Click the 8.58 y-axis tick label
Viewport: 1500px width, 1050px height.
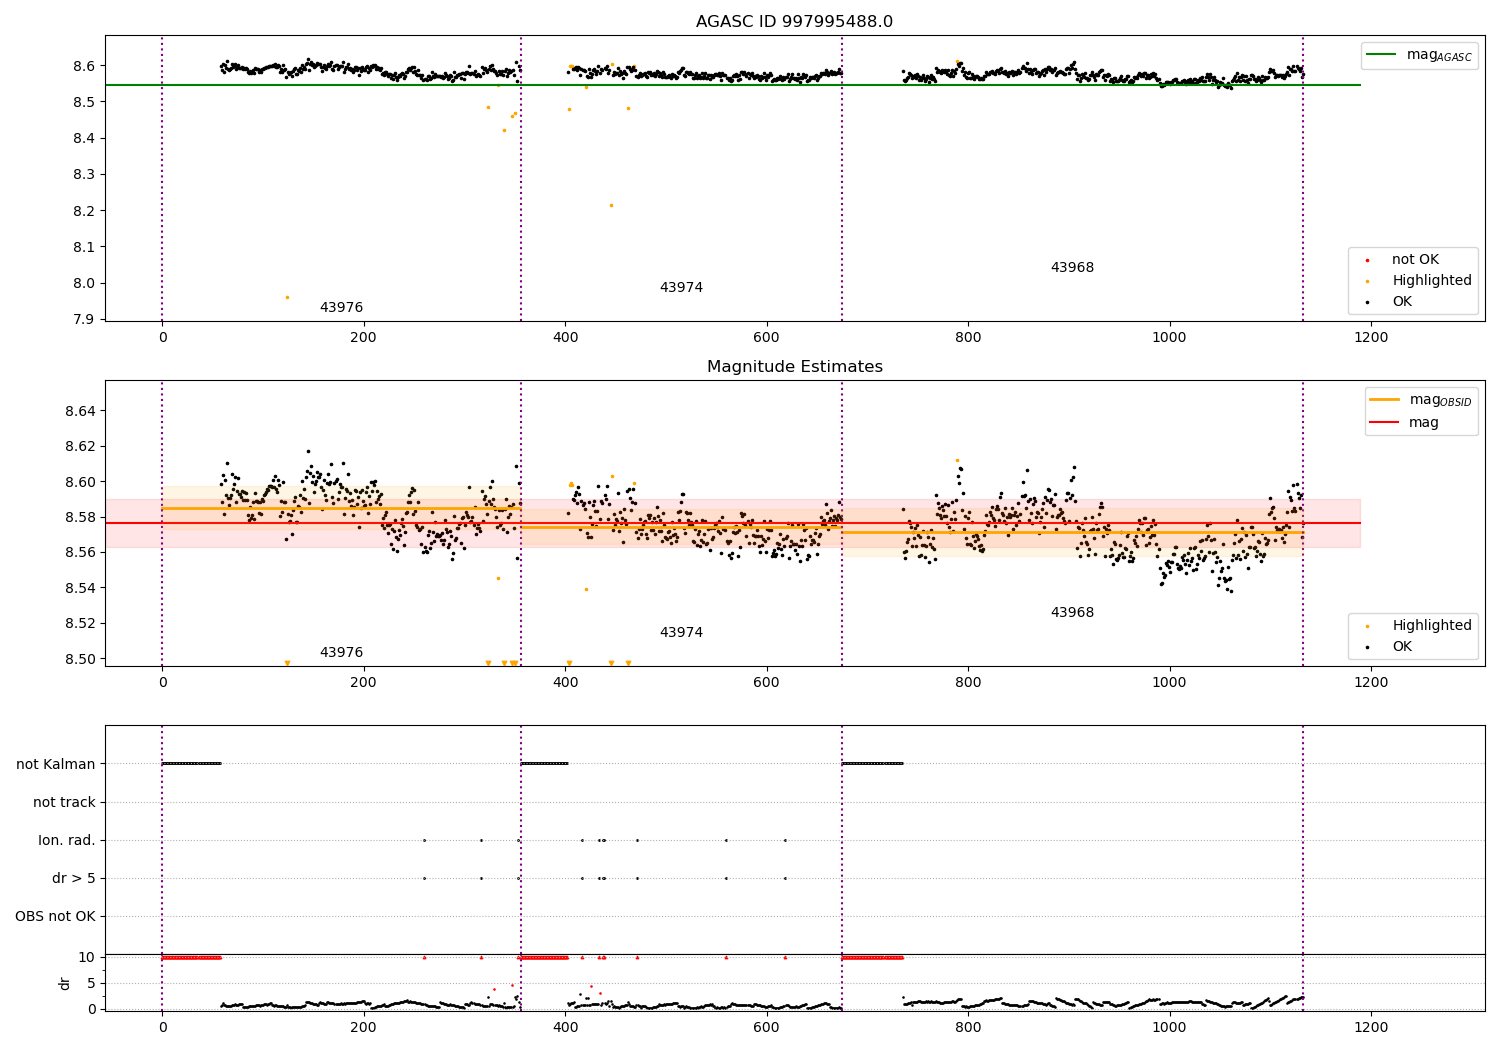80,517
